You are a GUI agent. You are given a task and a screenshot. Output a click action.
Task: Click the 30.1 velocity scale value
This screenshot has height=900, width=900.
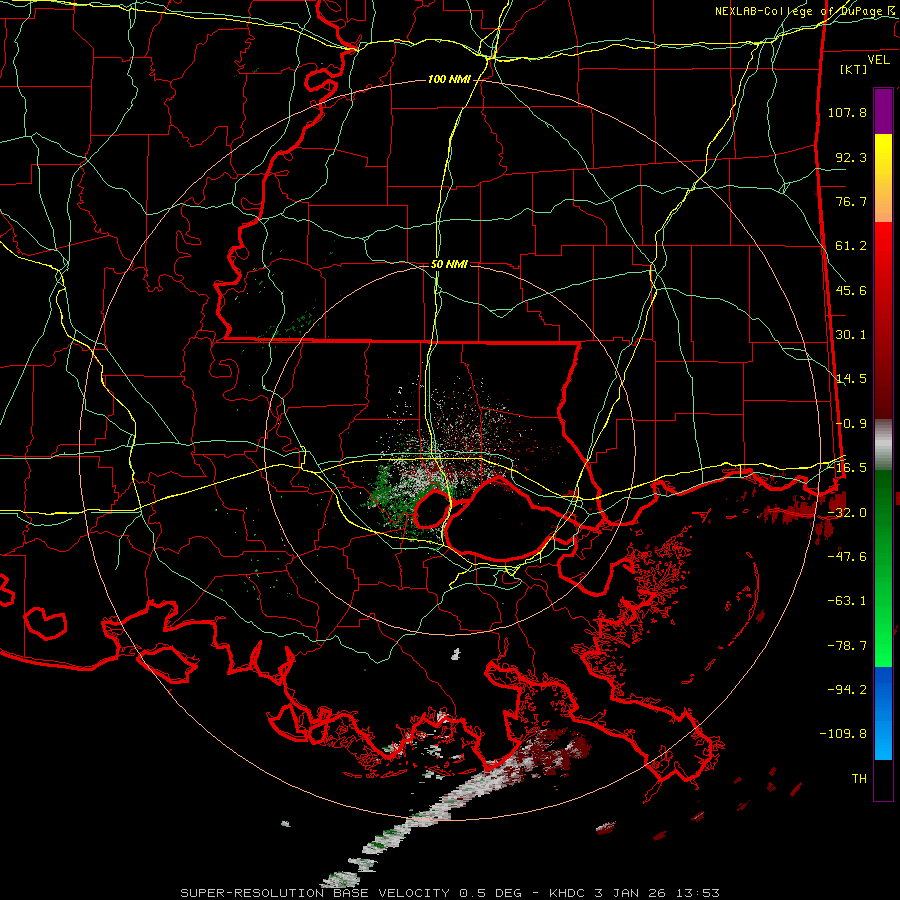pyautogui.click(x=851, y=335)
